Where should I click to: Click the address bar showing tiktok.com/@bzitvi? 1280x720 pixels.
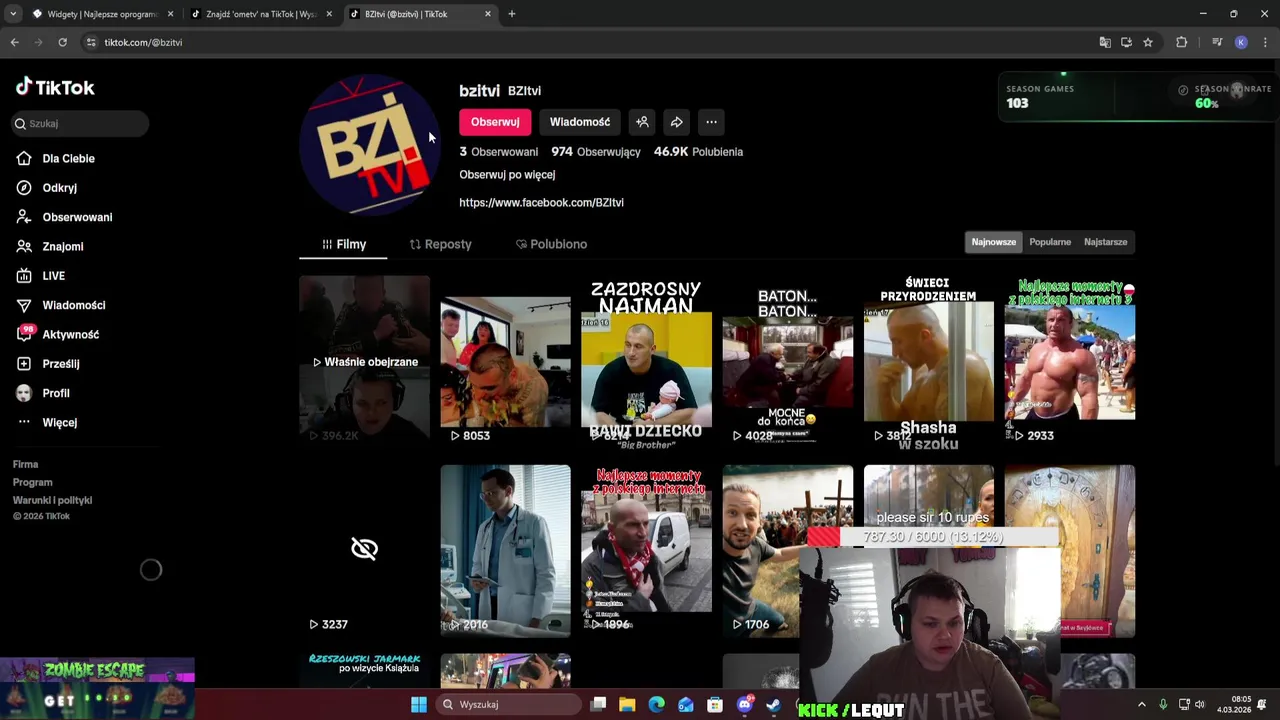pyautogui.click(x=590, y=42)
